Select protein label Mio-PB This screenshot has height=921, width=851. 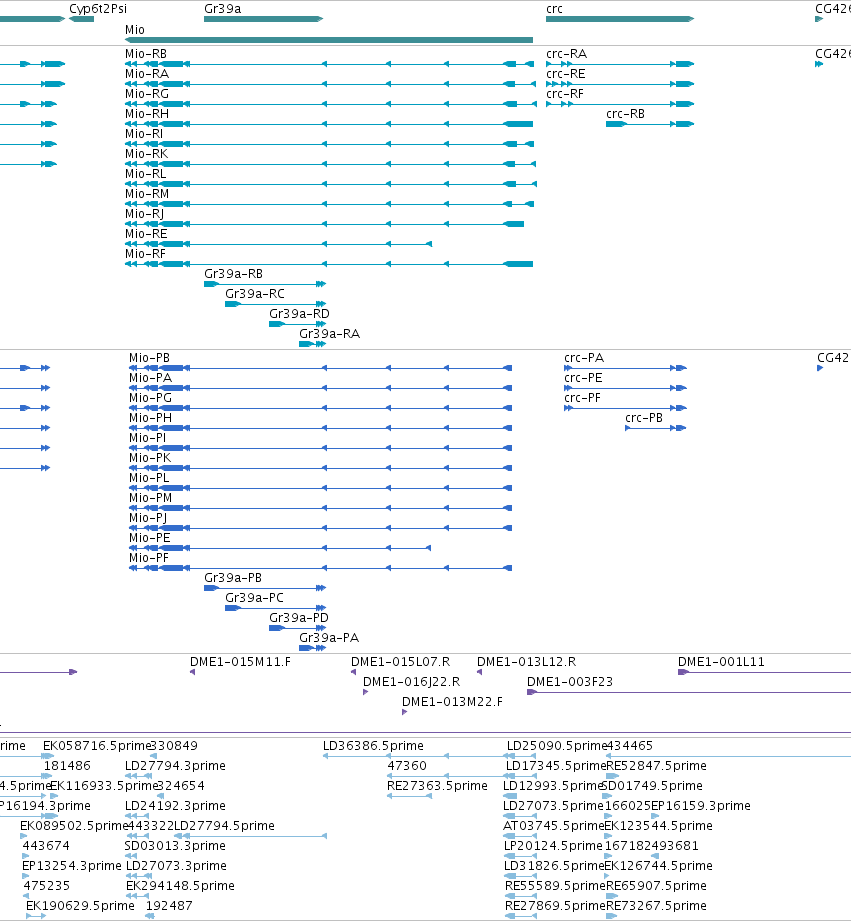(x=149, y=358)
